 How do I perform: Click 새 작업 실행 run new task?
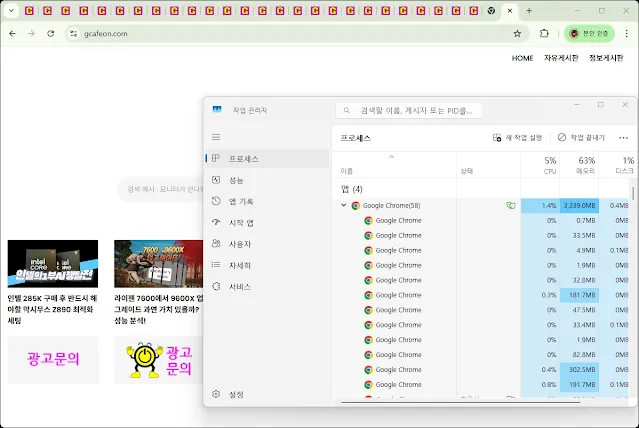click(518, 138)
